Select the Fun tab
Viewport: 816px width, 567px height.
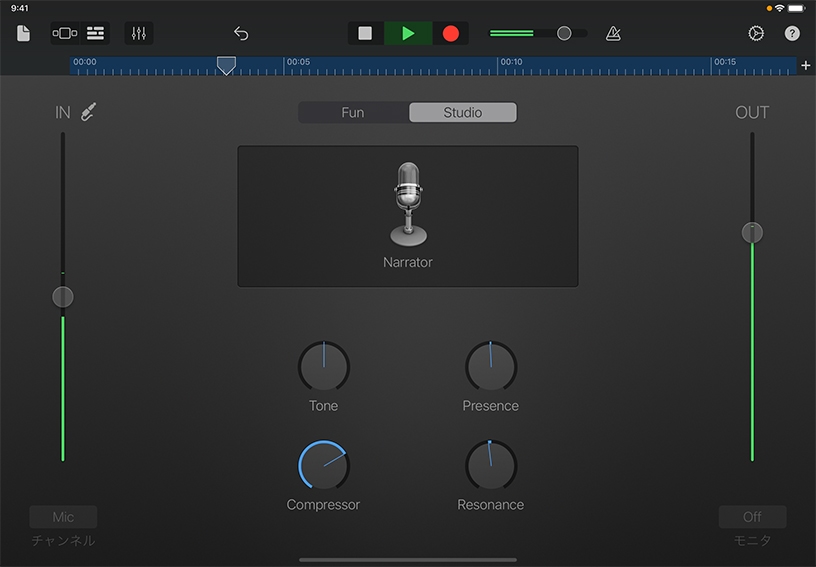(353, 112)
